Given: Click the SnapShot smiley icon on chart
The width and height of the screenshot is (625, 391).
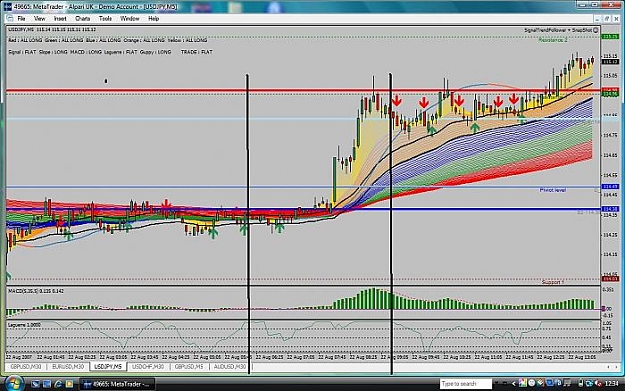Looking at the screenshot, I should [x=596, y=30].
